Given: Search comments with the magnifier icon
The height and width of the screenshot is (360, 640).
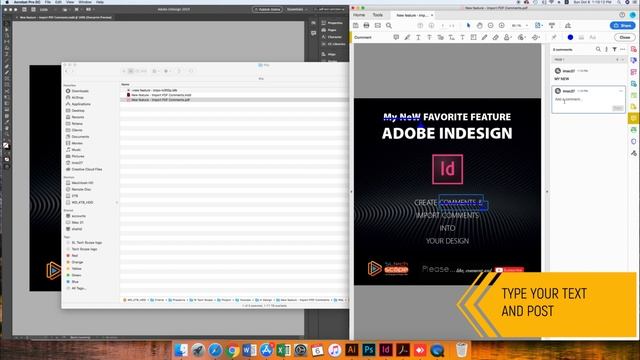Looking at the screenshot, I should click(598, 49).
